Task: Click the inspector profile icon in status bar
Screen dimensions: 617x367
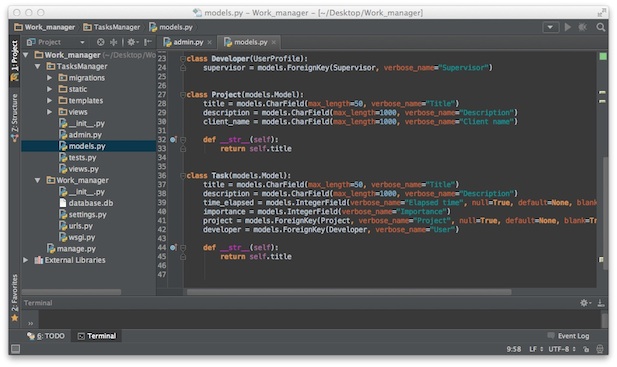Action: point(600,349)
